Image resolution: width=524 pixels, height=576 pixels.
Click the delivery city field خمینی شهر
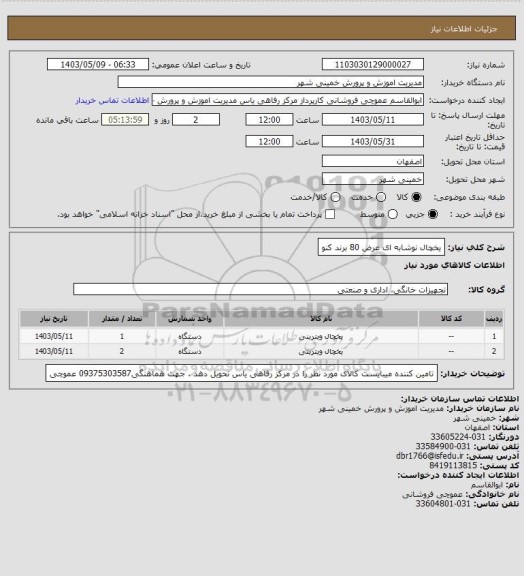(x=373, y=179)
